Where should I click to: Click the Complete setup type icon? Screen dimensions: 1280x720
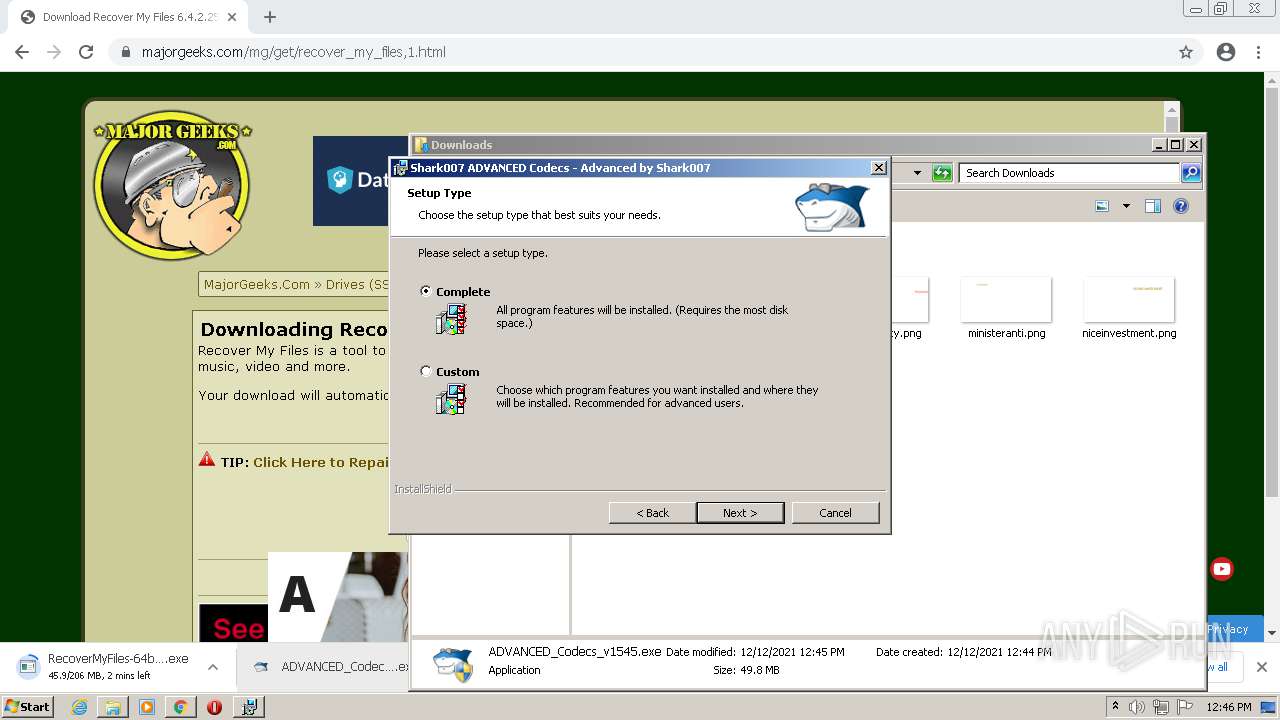451,319
